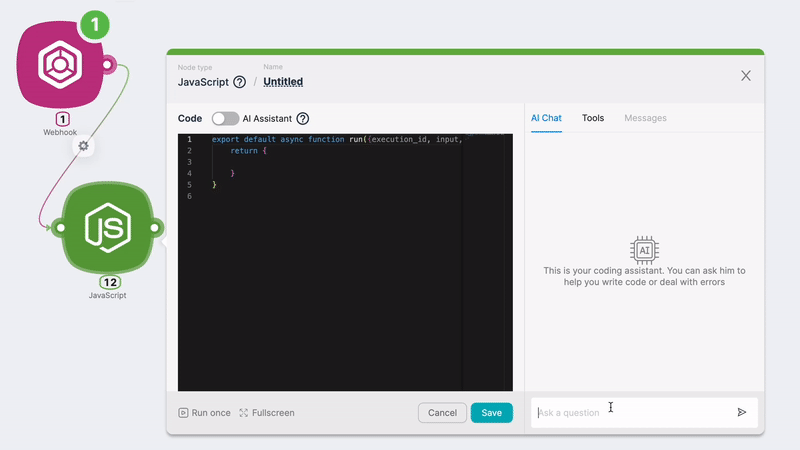The image size is (800, 450).
Task: Click the Webhook node output connector dot
Action: [x=109, y=66]
